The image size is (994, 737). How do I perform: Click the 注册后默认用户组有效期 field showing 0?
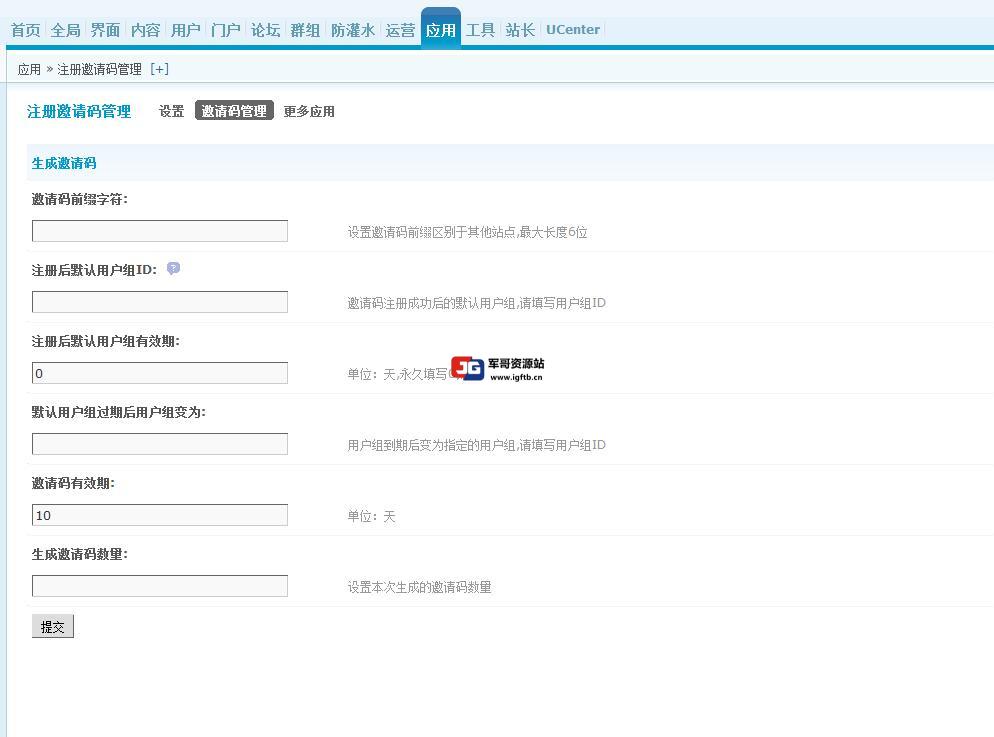coord(160,373)
